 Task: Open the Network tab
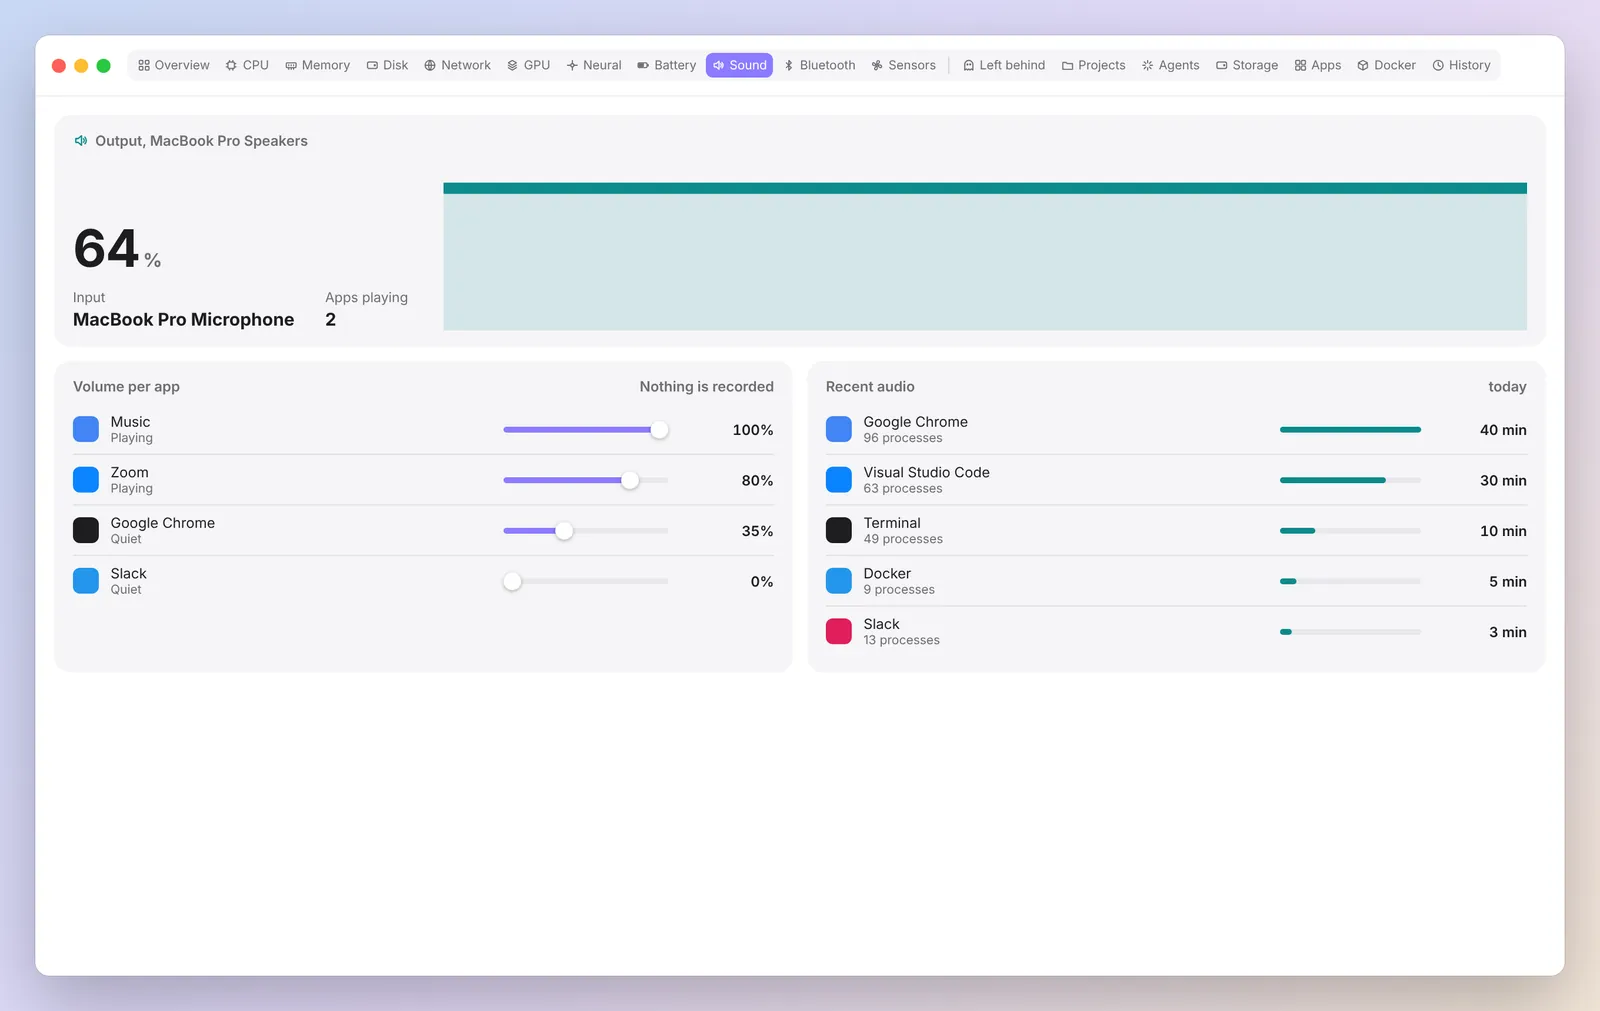(x=457, y=65)
